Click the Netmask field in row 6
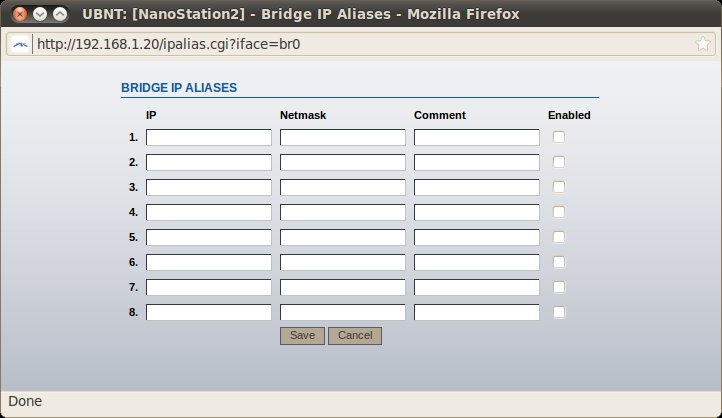The height and width of the screenshot is (418, 722). pos(342,262)
